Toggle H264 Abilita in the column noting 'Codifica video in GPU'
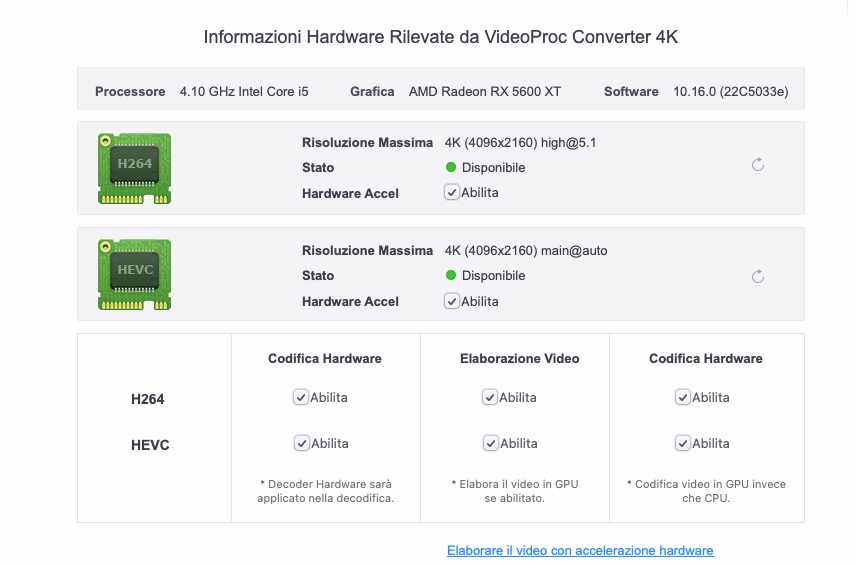The height and width of the screenshot is (565, 856). 683,397
